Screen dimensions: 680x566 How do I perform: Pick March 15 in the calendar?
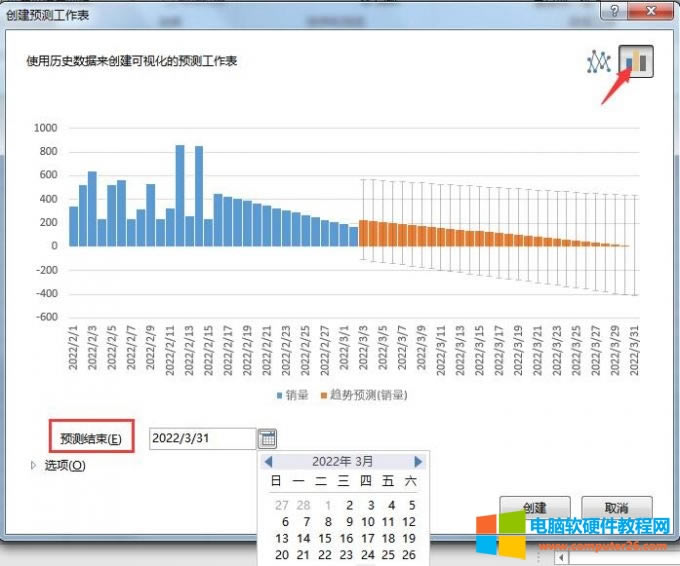[327, 538]
